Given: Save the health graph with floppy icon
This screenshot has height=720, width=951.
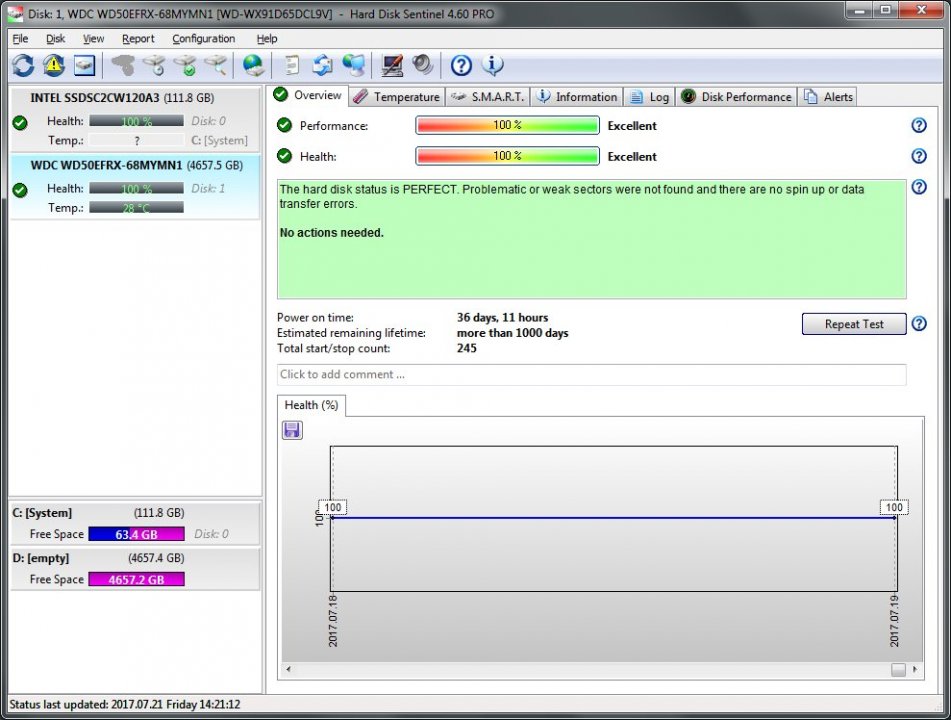Looking at the screenshot, I should (x=292, y=430).
